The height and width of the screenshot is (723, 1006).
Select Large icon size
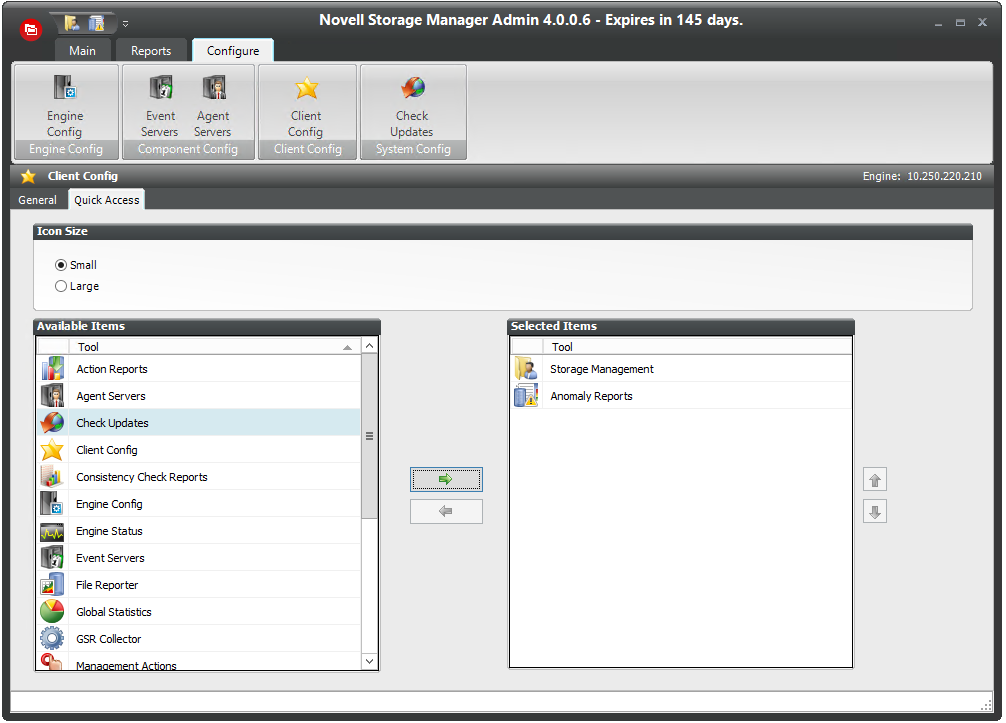(77, 286)
